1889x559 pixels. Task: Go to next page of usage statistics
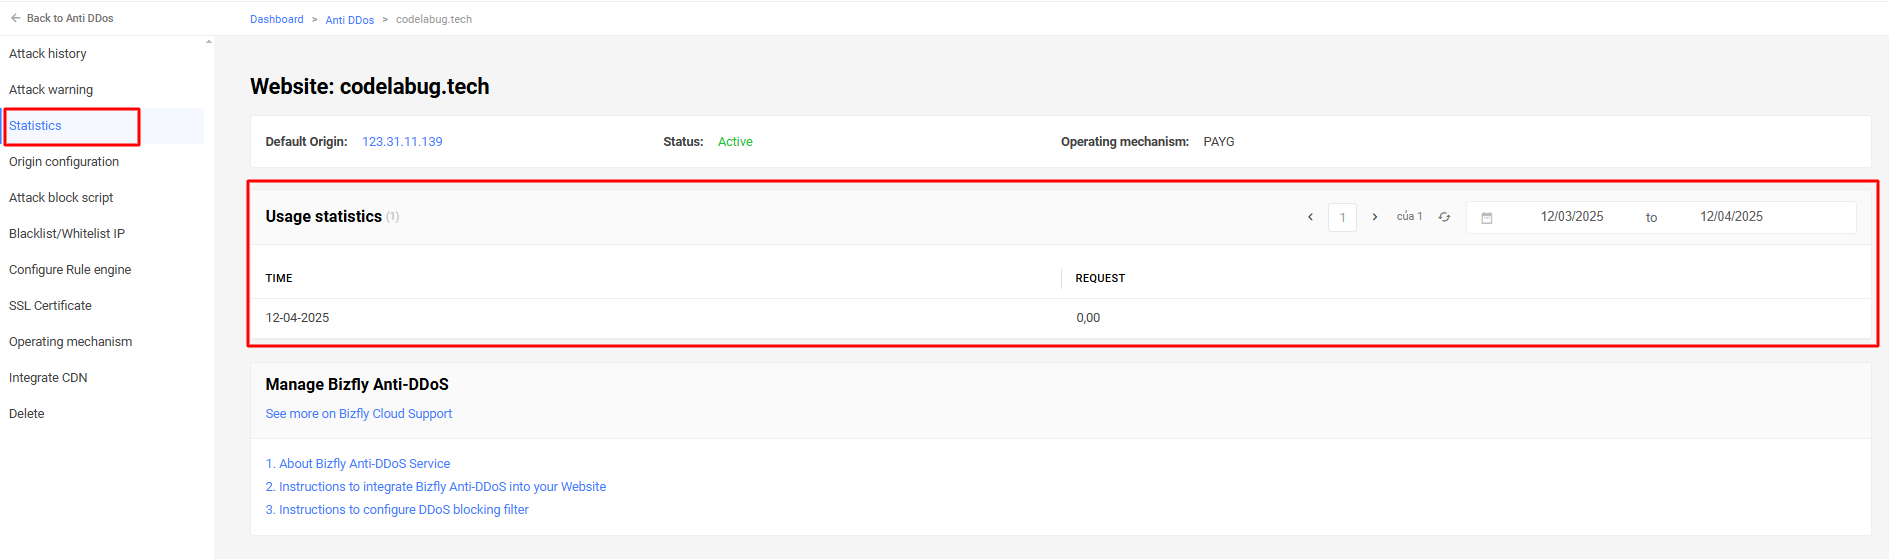(x=1375, y=217)
